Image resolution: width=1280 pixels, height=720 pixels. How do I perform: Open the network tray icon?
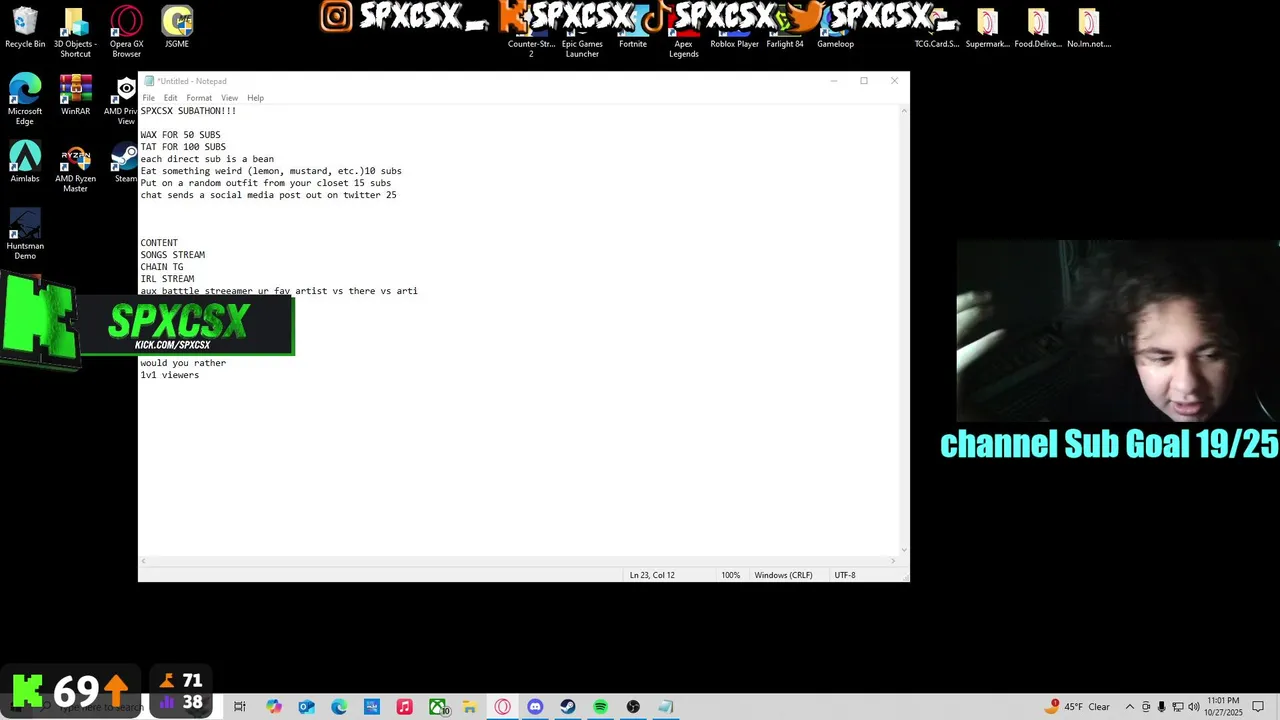tap(1177, 707)
